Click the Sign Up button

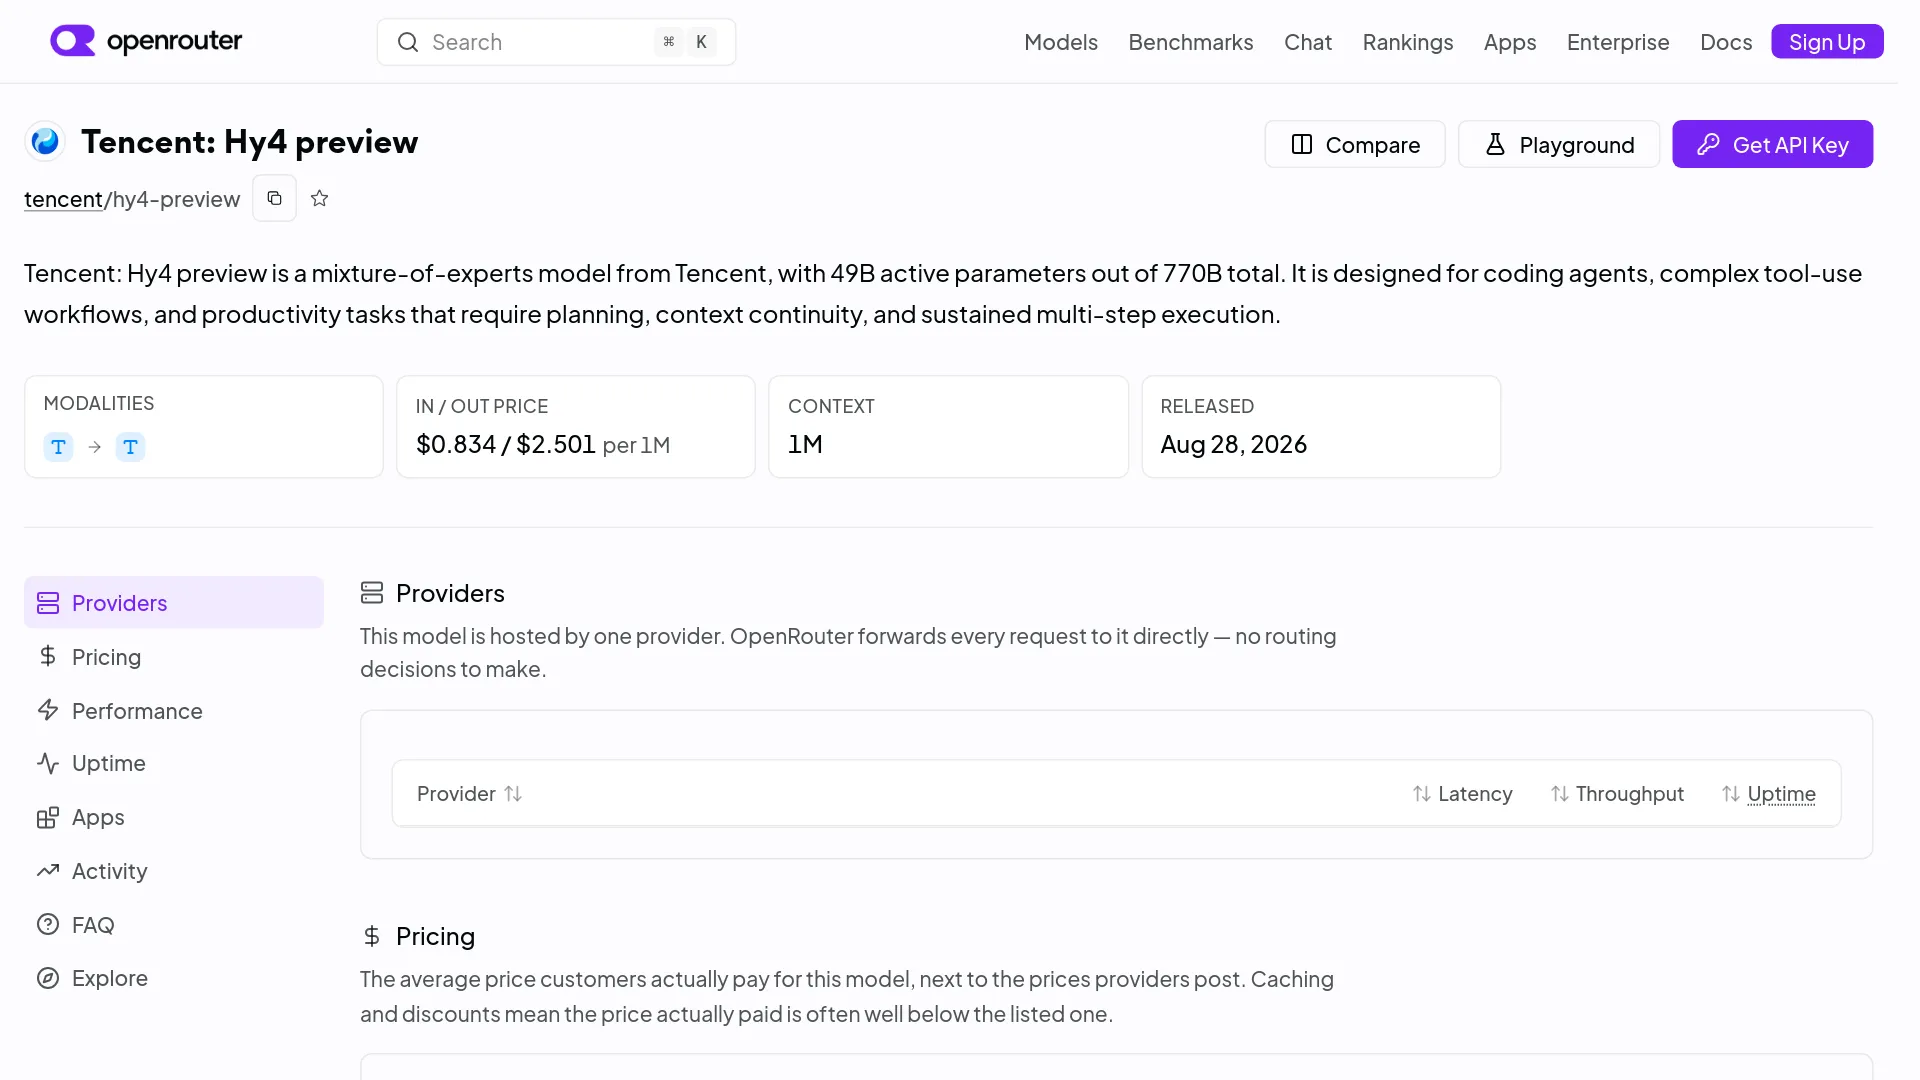pyautogui.click(x=1826, y=42)
